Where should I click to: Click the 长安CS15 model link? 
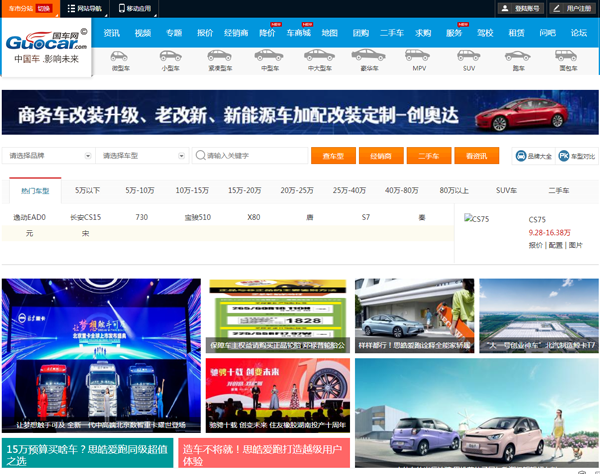click(86, 217)
